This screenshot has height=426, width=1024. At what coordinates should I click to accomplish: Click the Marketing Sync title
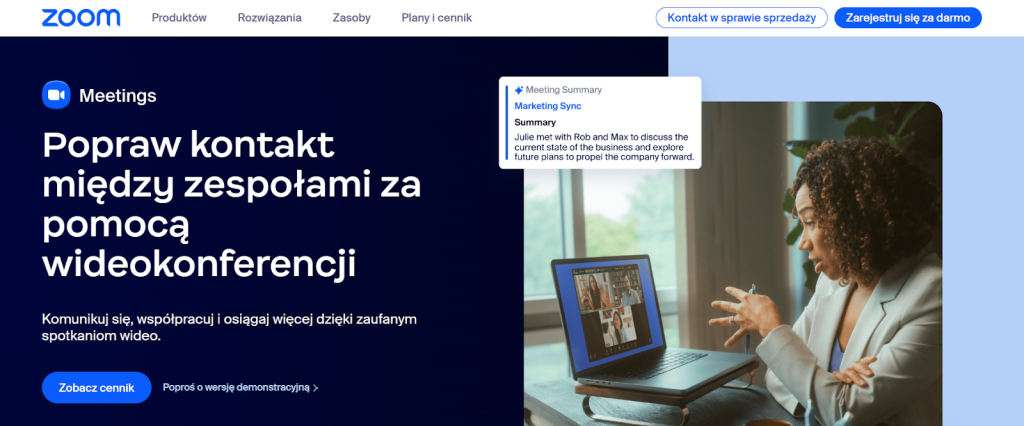(548, 106)
